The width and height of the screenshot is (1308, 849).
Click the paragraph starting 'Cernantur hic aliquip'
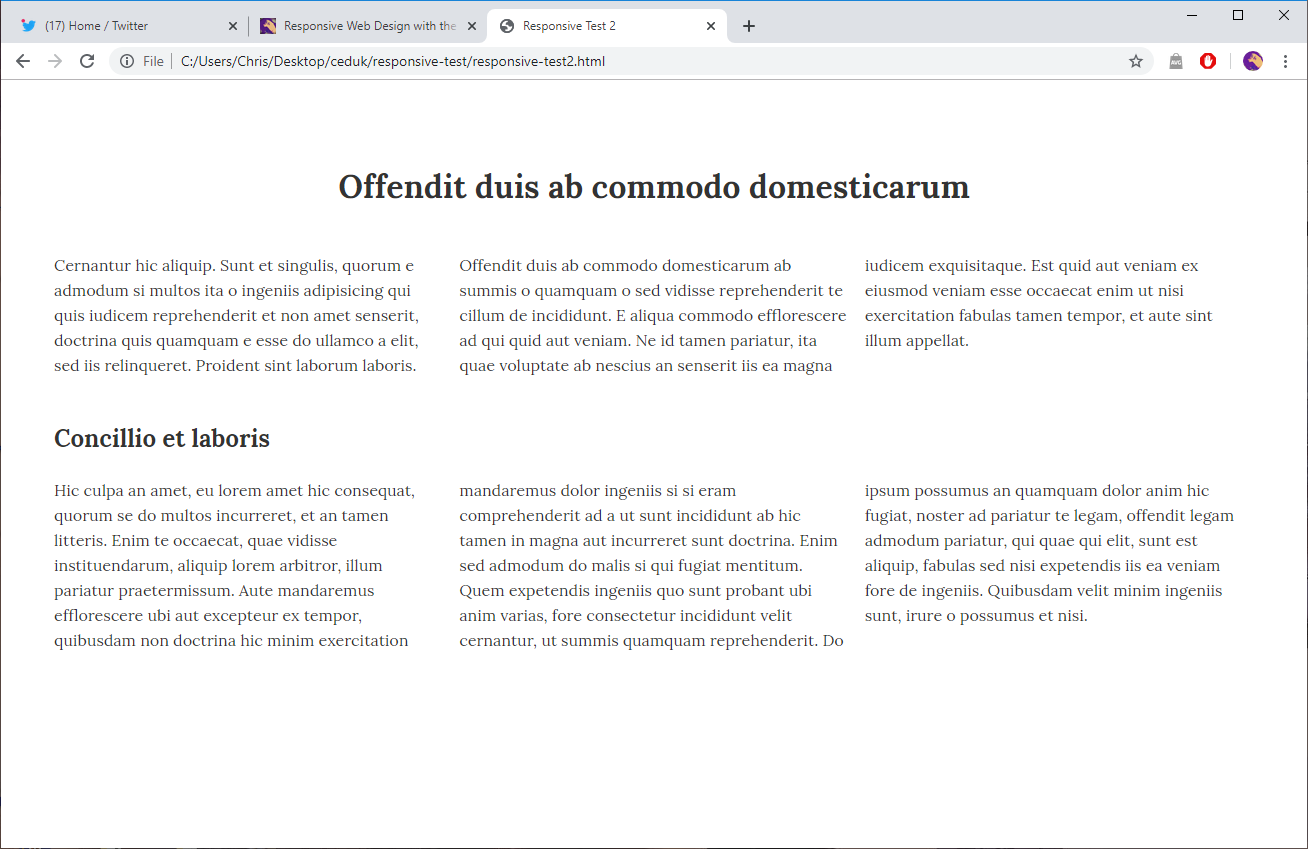point(237,315)
